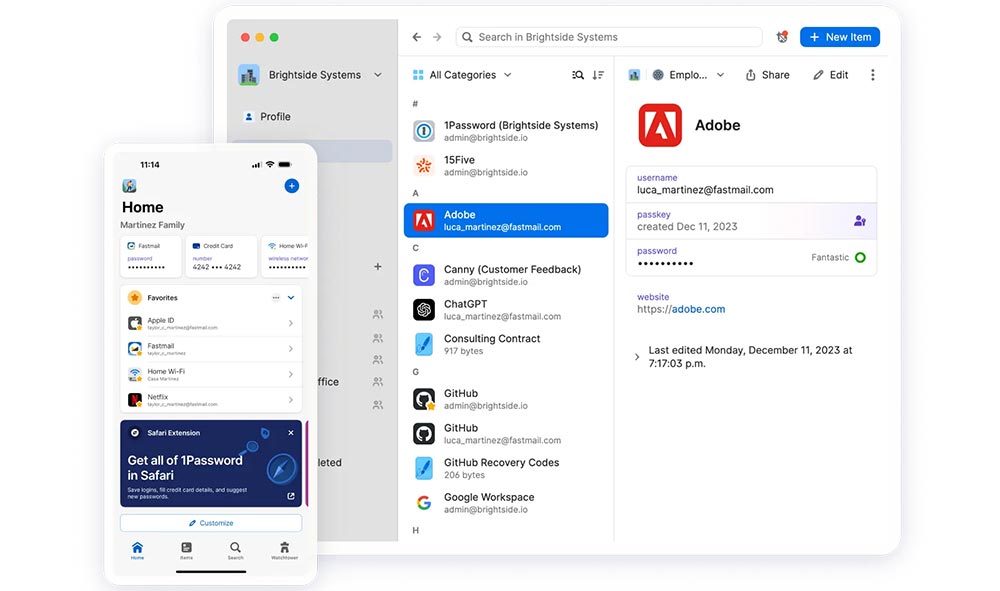The width and height of the screenshot is (1000, 591).
Task: Edit the Adobe item
Action: click(x=830, y=75)
